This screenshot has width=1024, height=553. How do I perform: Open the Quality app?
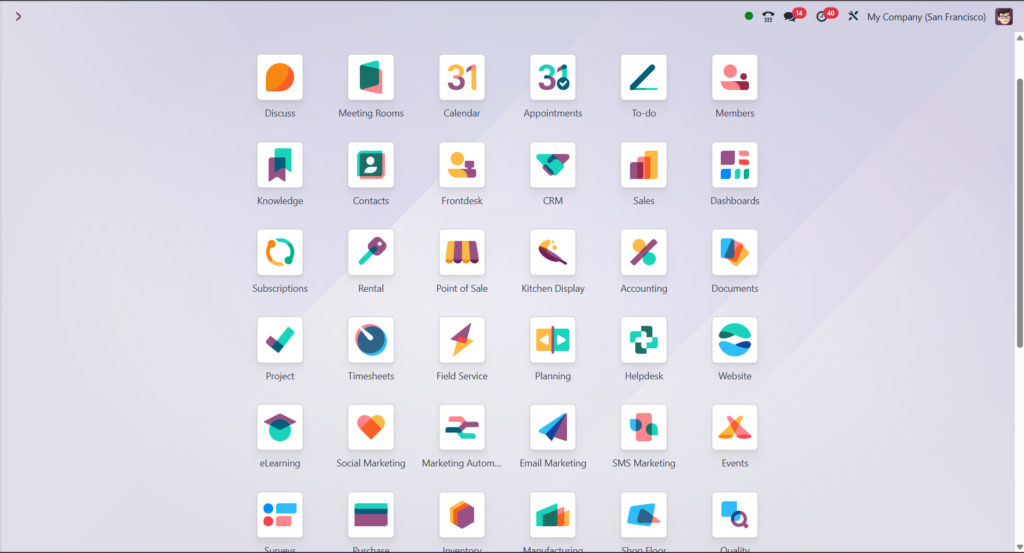[735, 515]
